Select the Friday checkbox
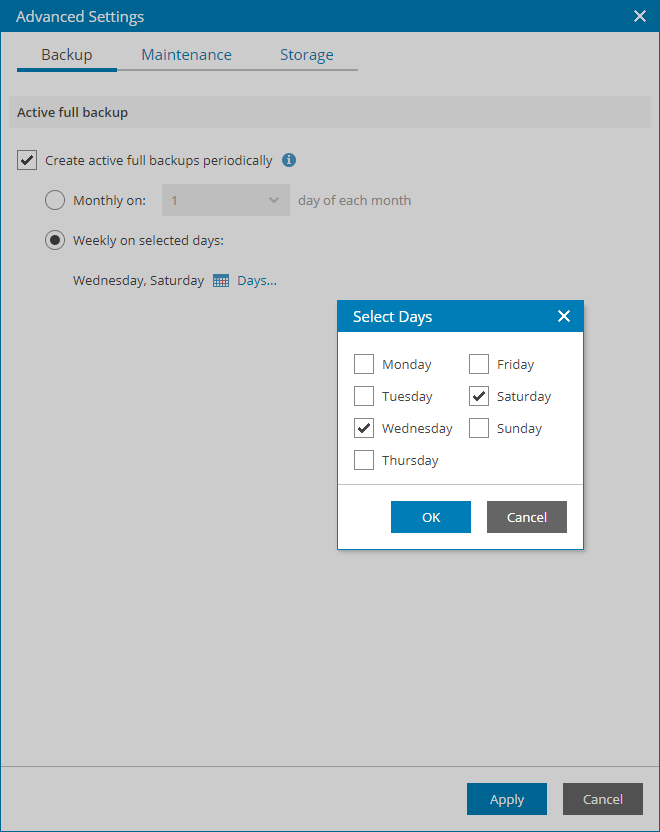Viewport: 660px width, 832px height. click(479, 364)
